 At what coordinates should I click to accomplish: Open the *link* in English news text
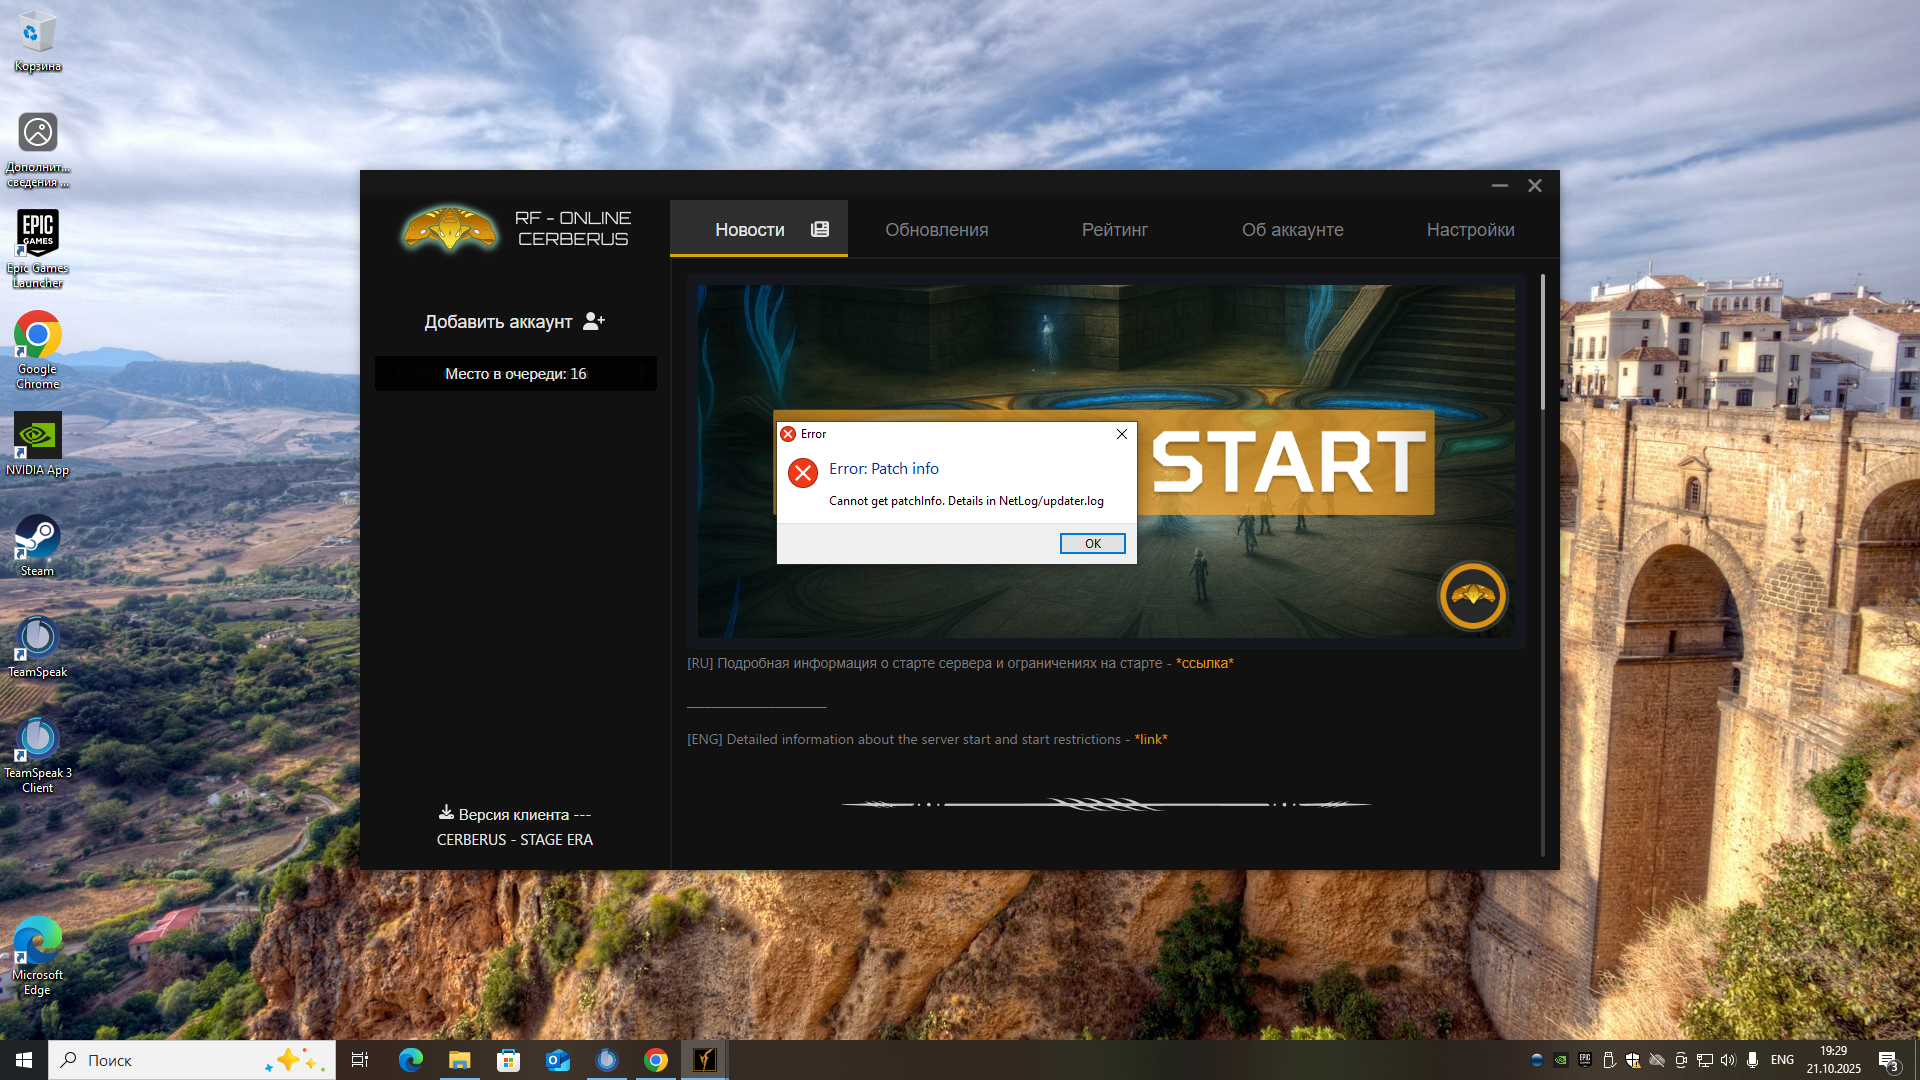pyautogui.click(x=1150, y=739)
